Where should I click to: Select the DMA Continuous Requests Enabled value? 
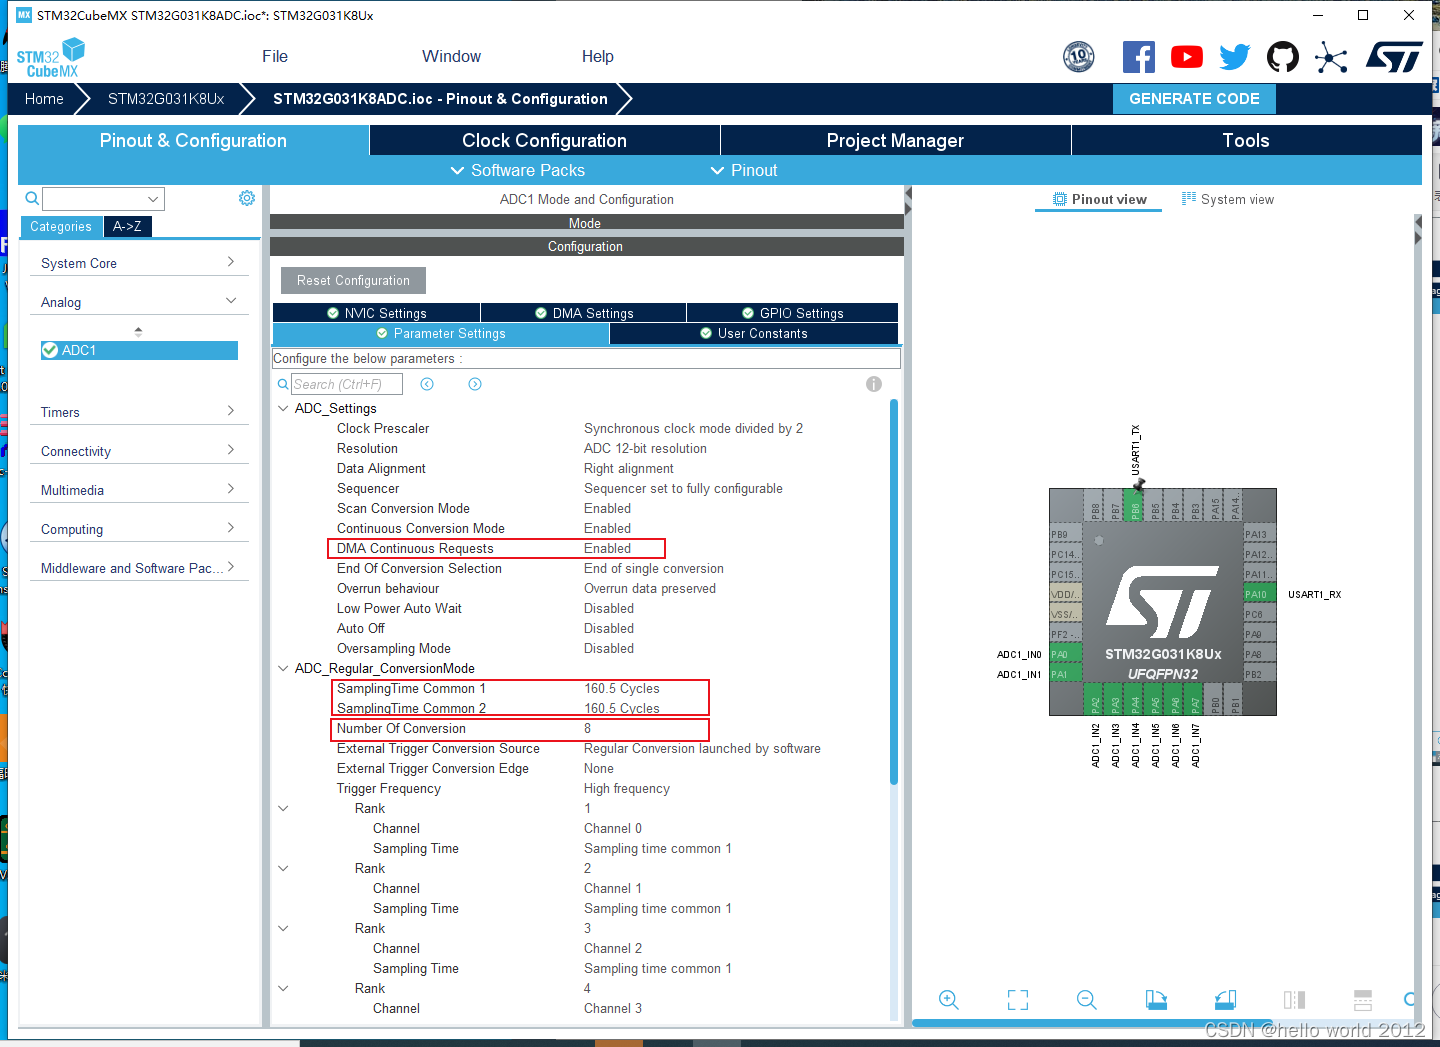click(x=608, y=548)
